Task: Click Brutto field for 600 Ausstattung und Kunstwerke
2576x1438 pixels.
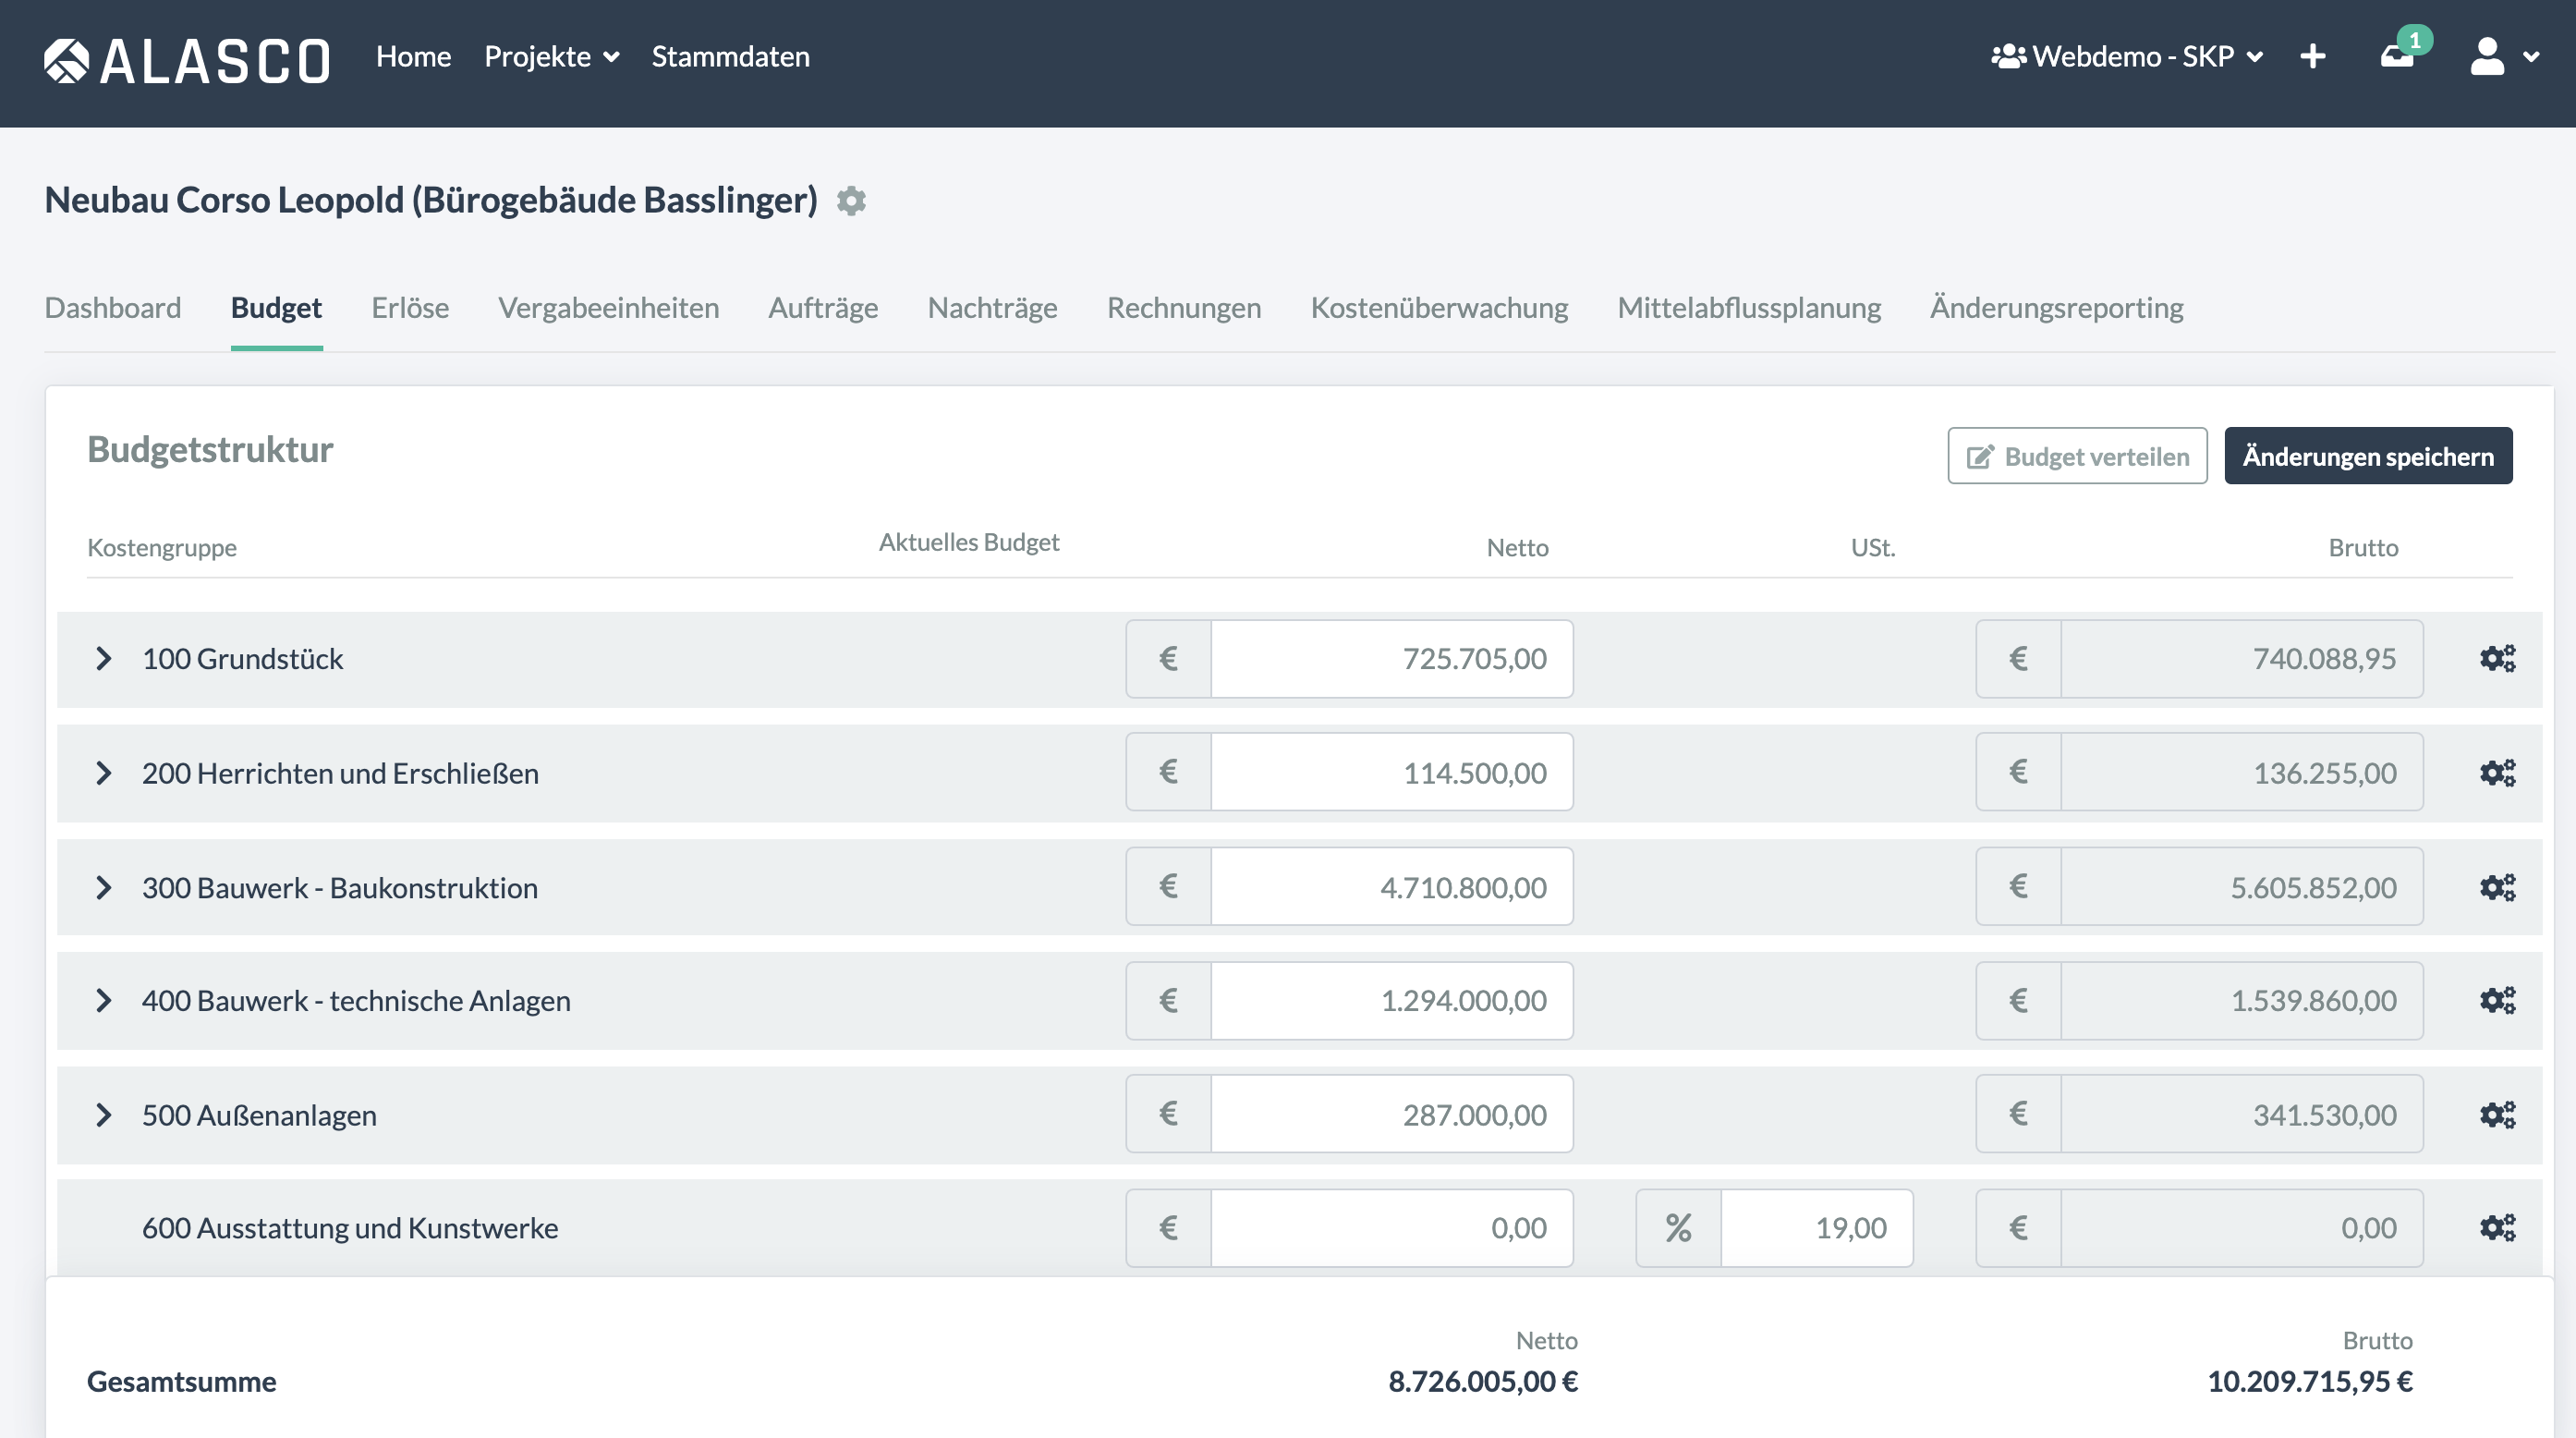Action: (2241, 1228)
